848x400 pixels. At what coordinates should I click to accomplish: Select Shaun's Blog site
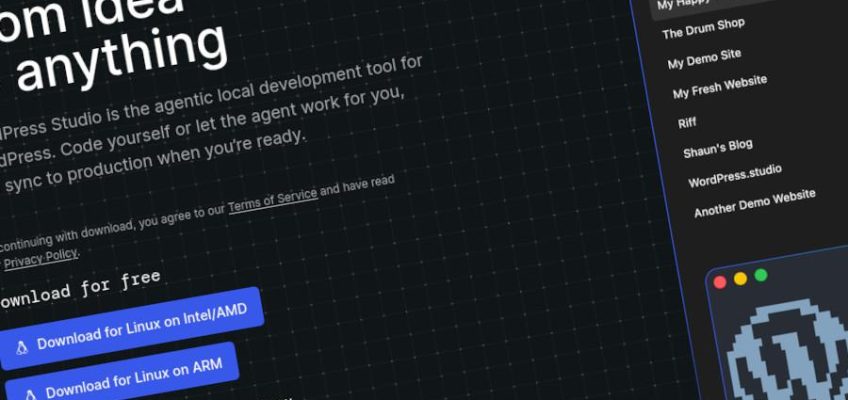718,148
